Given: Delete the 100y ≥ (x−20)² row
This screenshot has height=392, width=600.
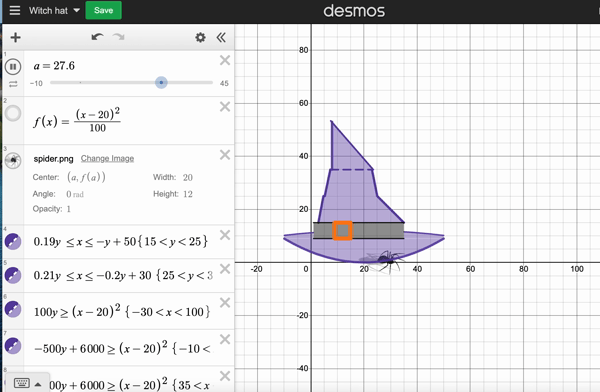Looking at the screenshot, I should click(x=225, y=303).
